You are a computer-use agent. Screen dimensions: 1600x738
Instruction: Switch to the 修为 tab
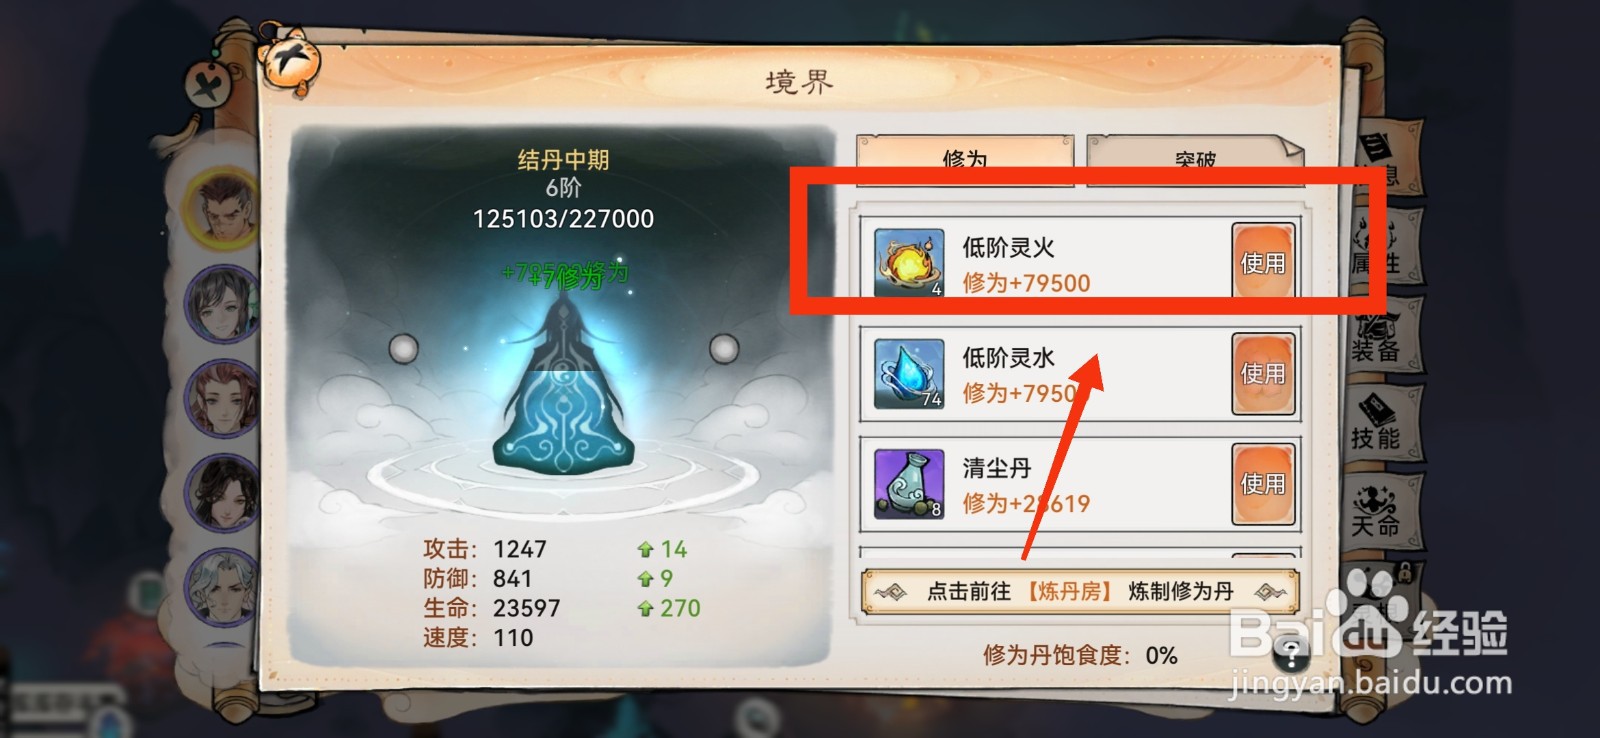coord(965,160)
